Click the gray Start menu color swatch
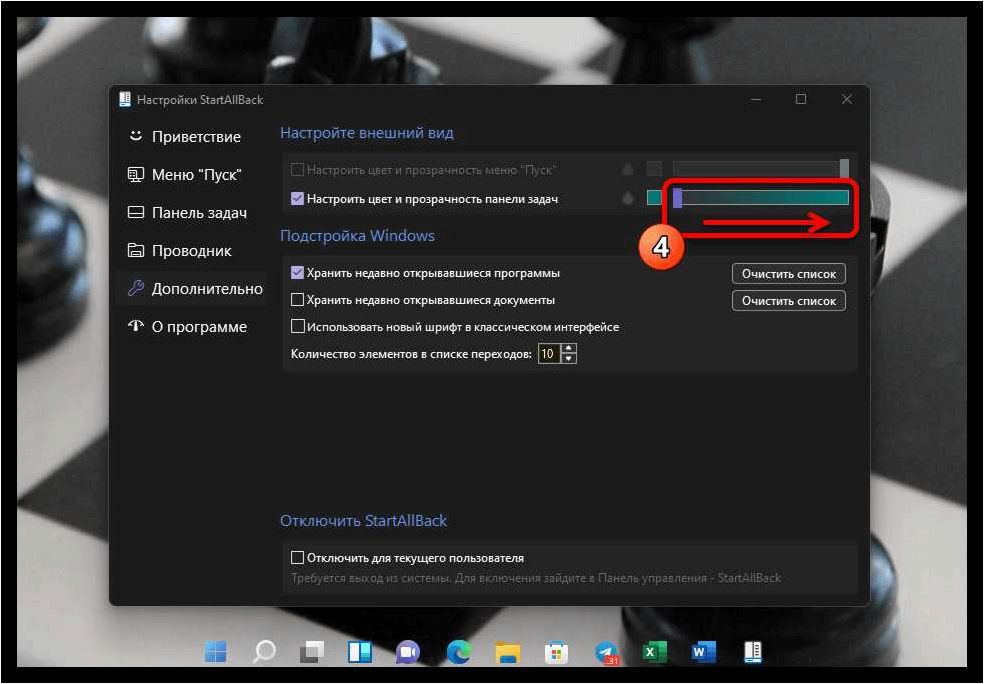This screenshot has width=984, height=684. tap(655, 169)
